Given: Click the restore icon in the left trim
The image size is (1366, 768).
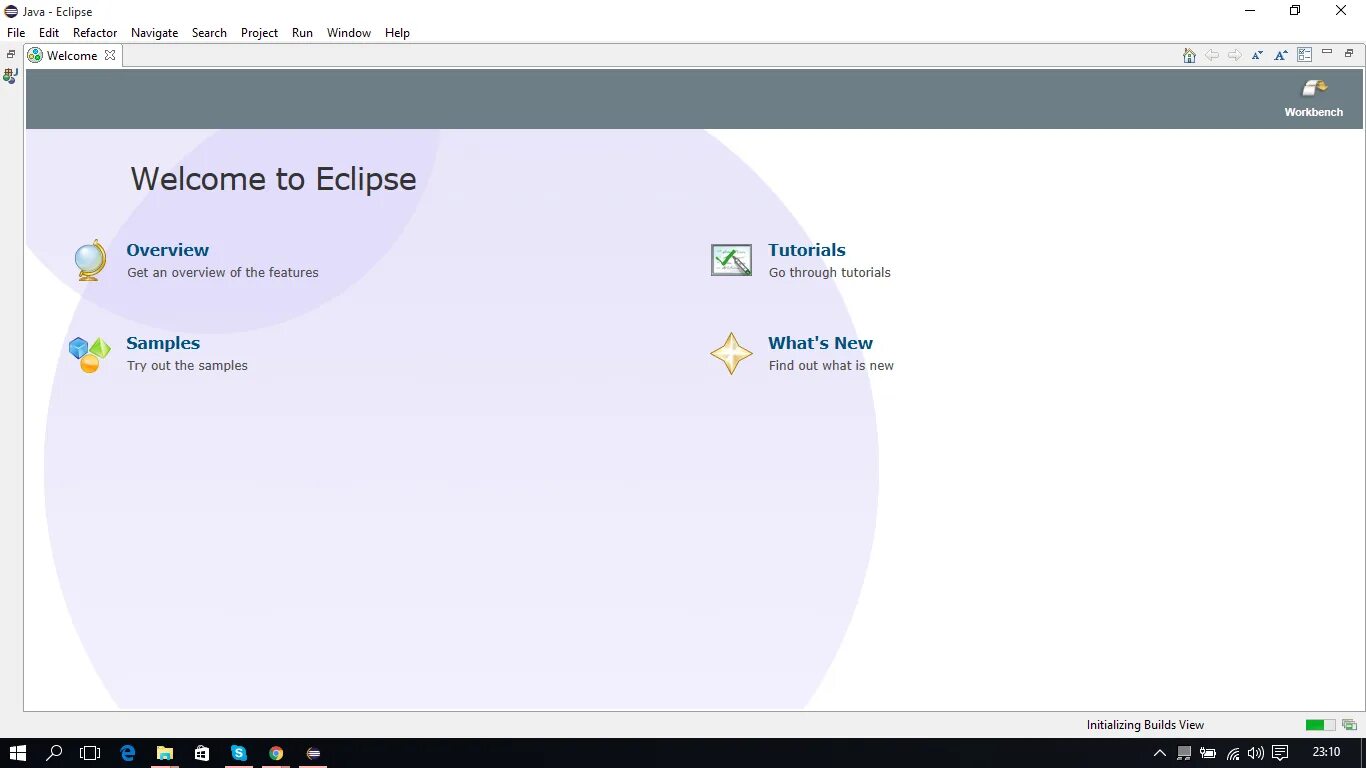Looking at the screenshot, I should pyautogui.click(x=11, y=54).
